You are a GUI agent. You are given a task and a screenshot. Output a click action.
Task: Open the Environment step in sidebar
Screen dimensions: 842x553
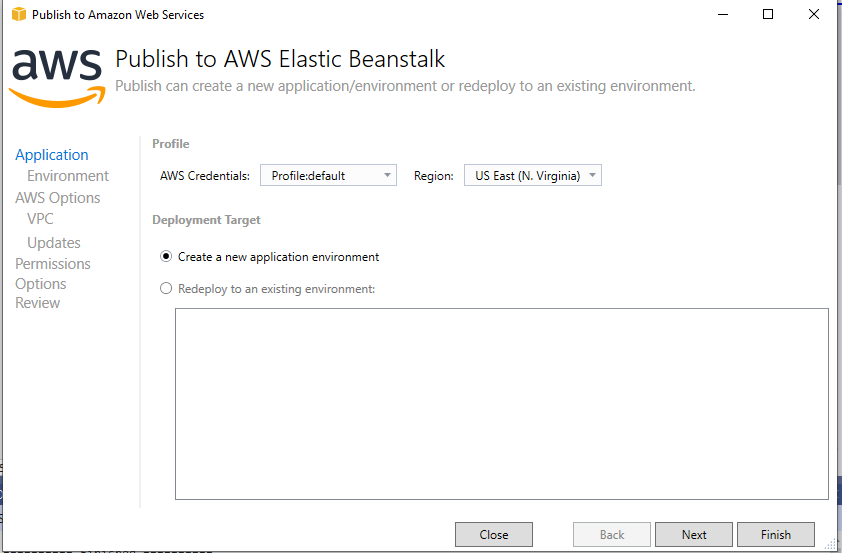pos(68,176)
